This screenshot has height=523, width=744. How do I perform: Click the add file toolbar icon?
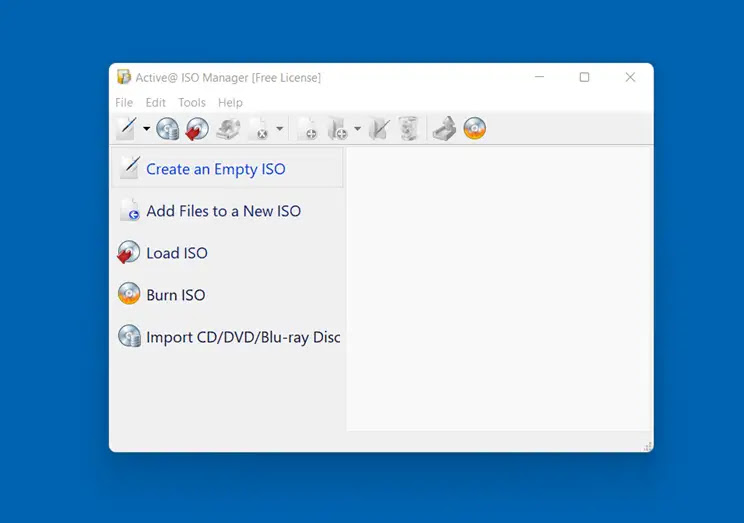[307, 129]
